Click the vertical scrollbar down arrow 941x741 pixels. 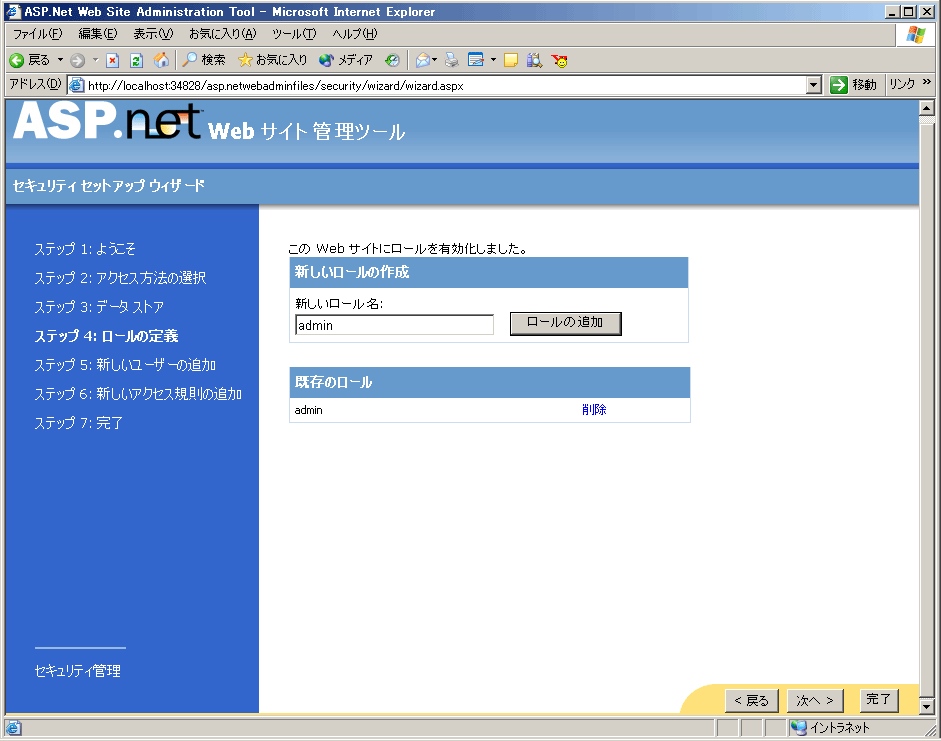point(927,707)
